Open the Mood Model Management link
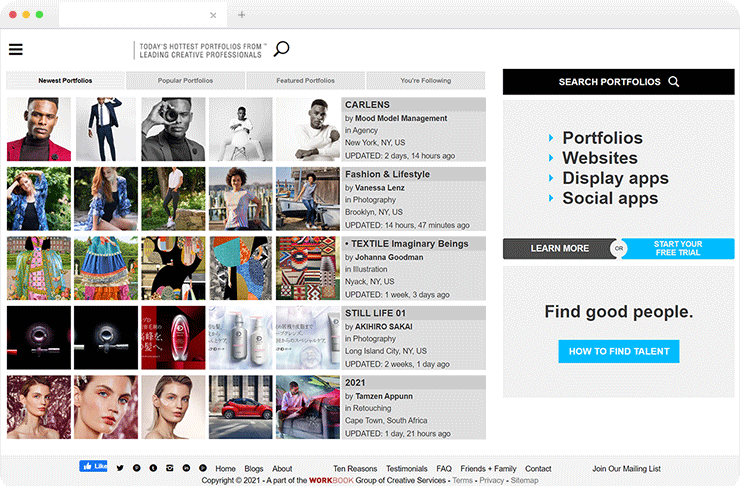Screen dimensions: 740x490 [x=401, y=118]
